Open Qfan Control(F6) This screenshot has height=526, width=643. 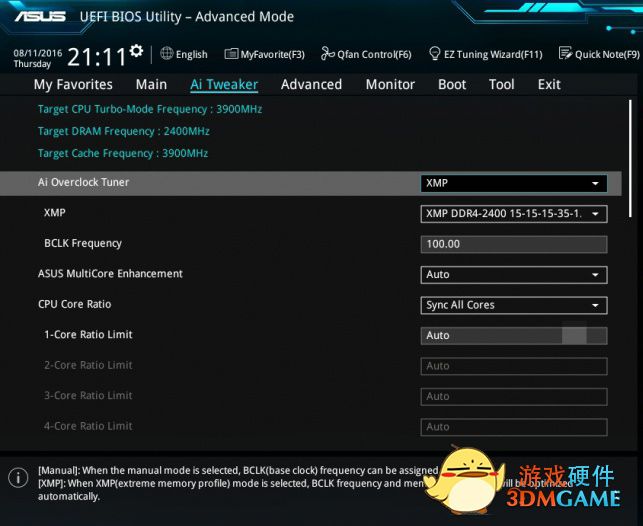pyautogui.click(x=366, y=54)
